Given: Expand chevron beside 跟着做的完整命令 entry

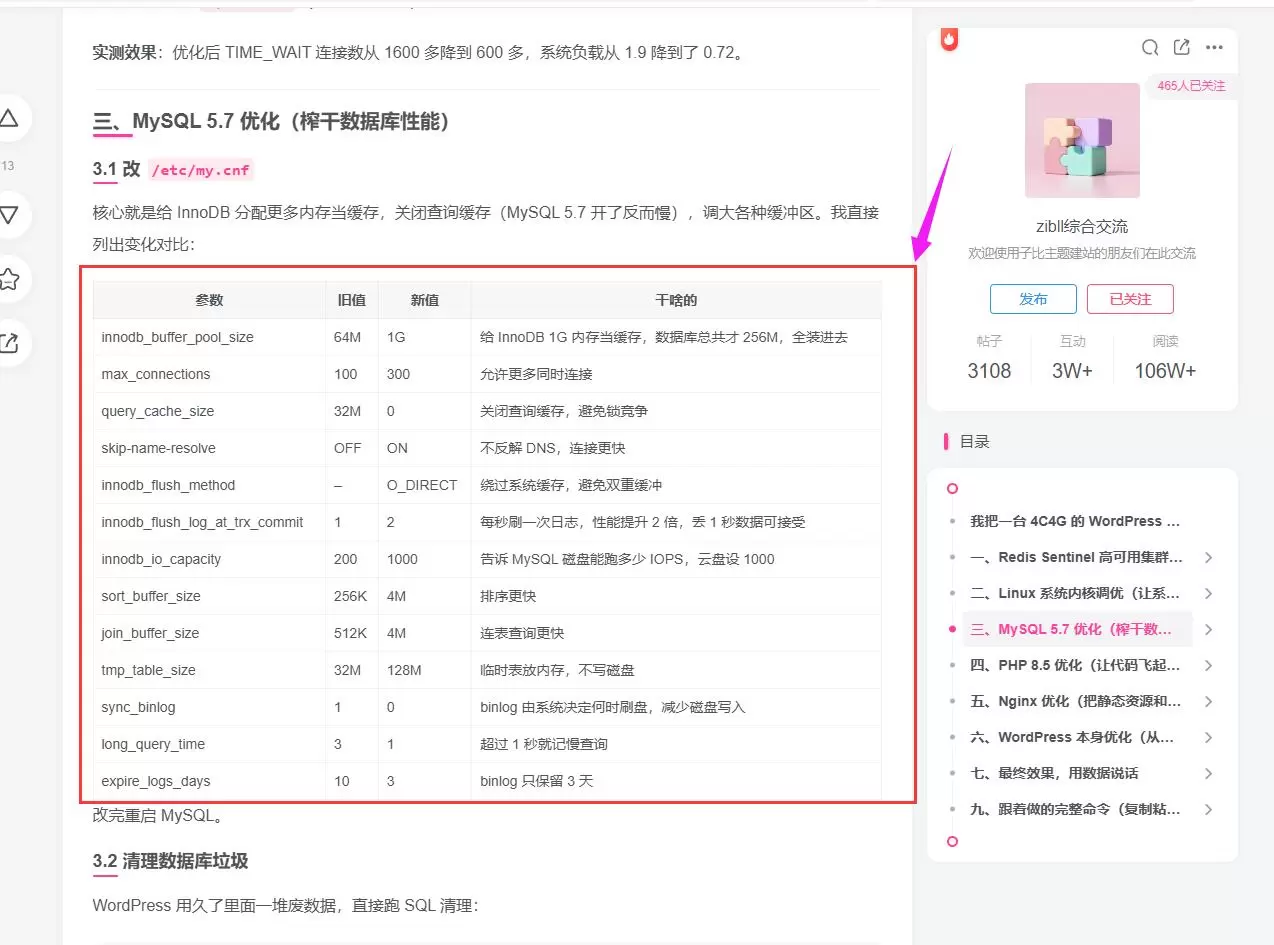Looking at the screenshot, I should (1209, 809).
